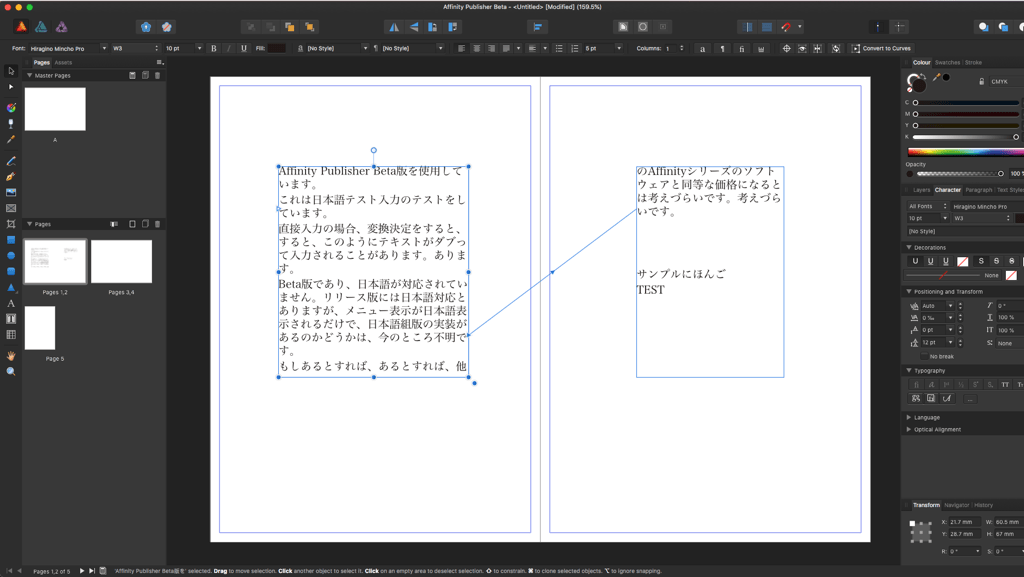The height and width of the screenshot is (577, 1024).
Task: Toggle Underline in context toolbar
Action: click(x=244, y=48)
